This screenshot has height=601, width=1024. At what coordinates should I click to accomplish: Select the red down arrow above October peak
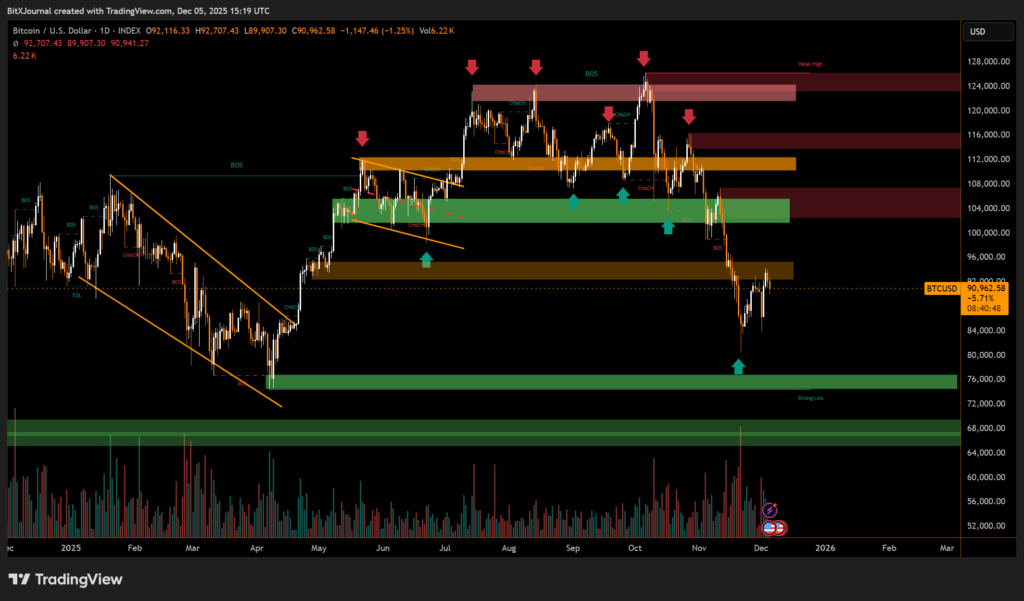(x=643, y=59)
